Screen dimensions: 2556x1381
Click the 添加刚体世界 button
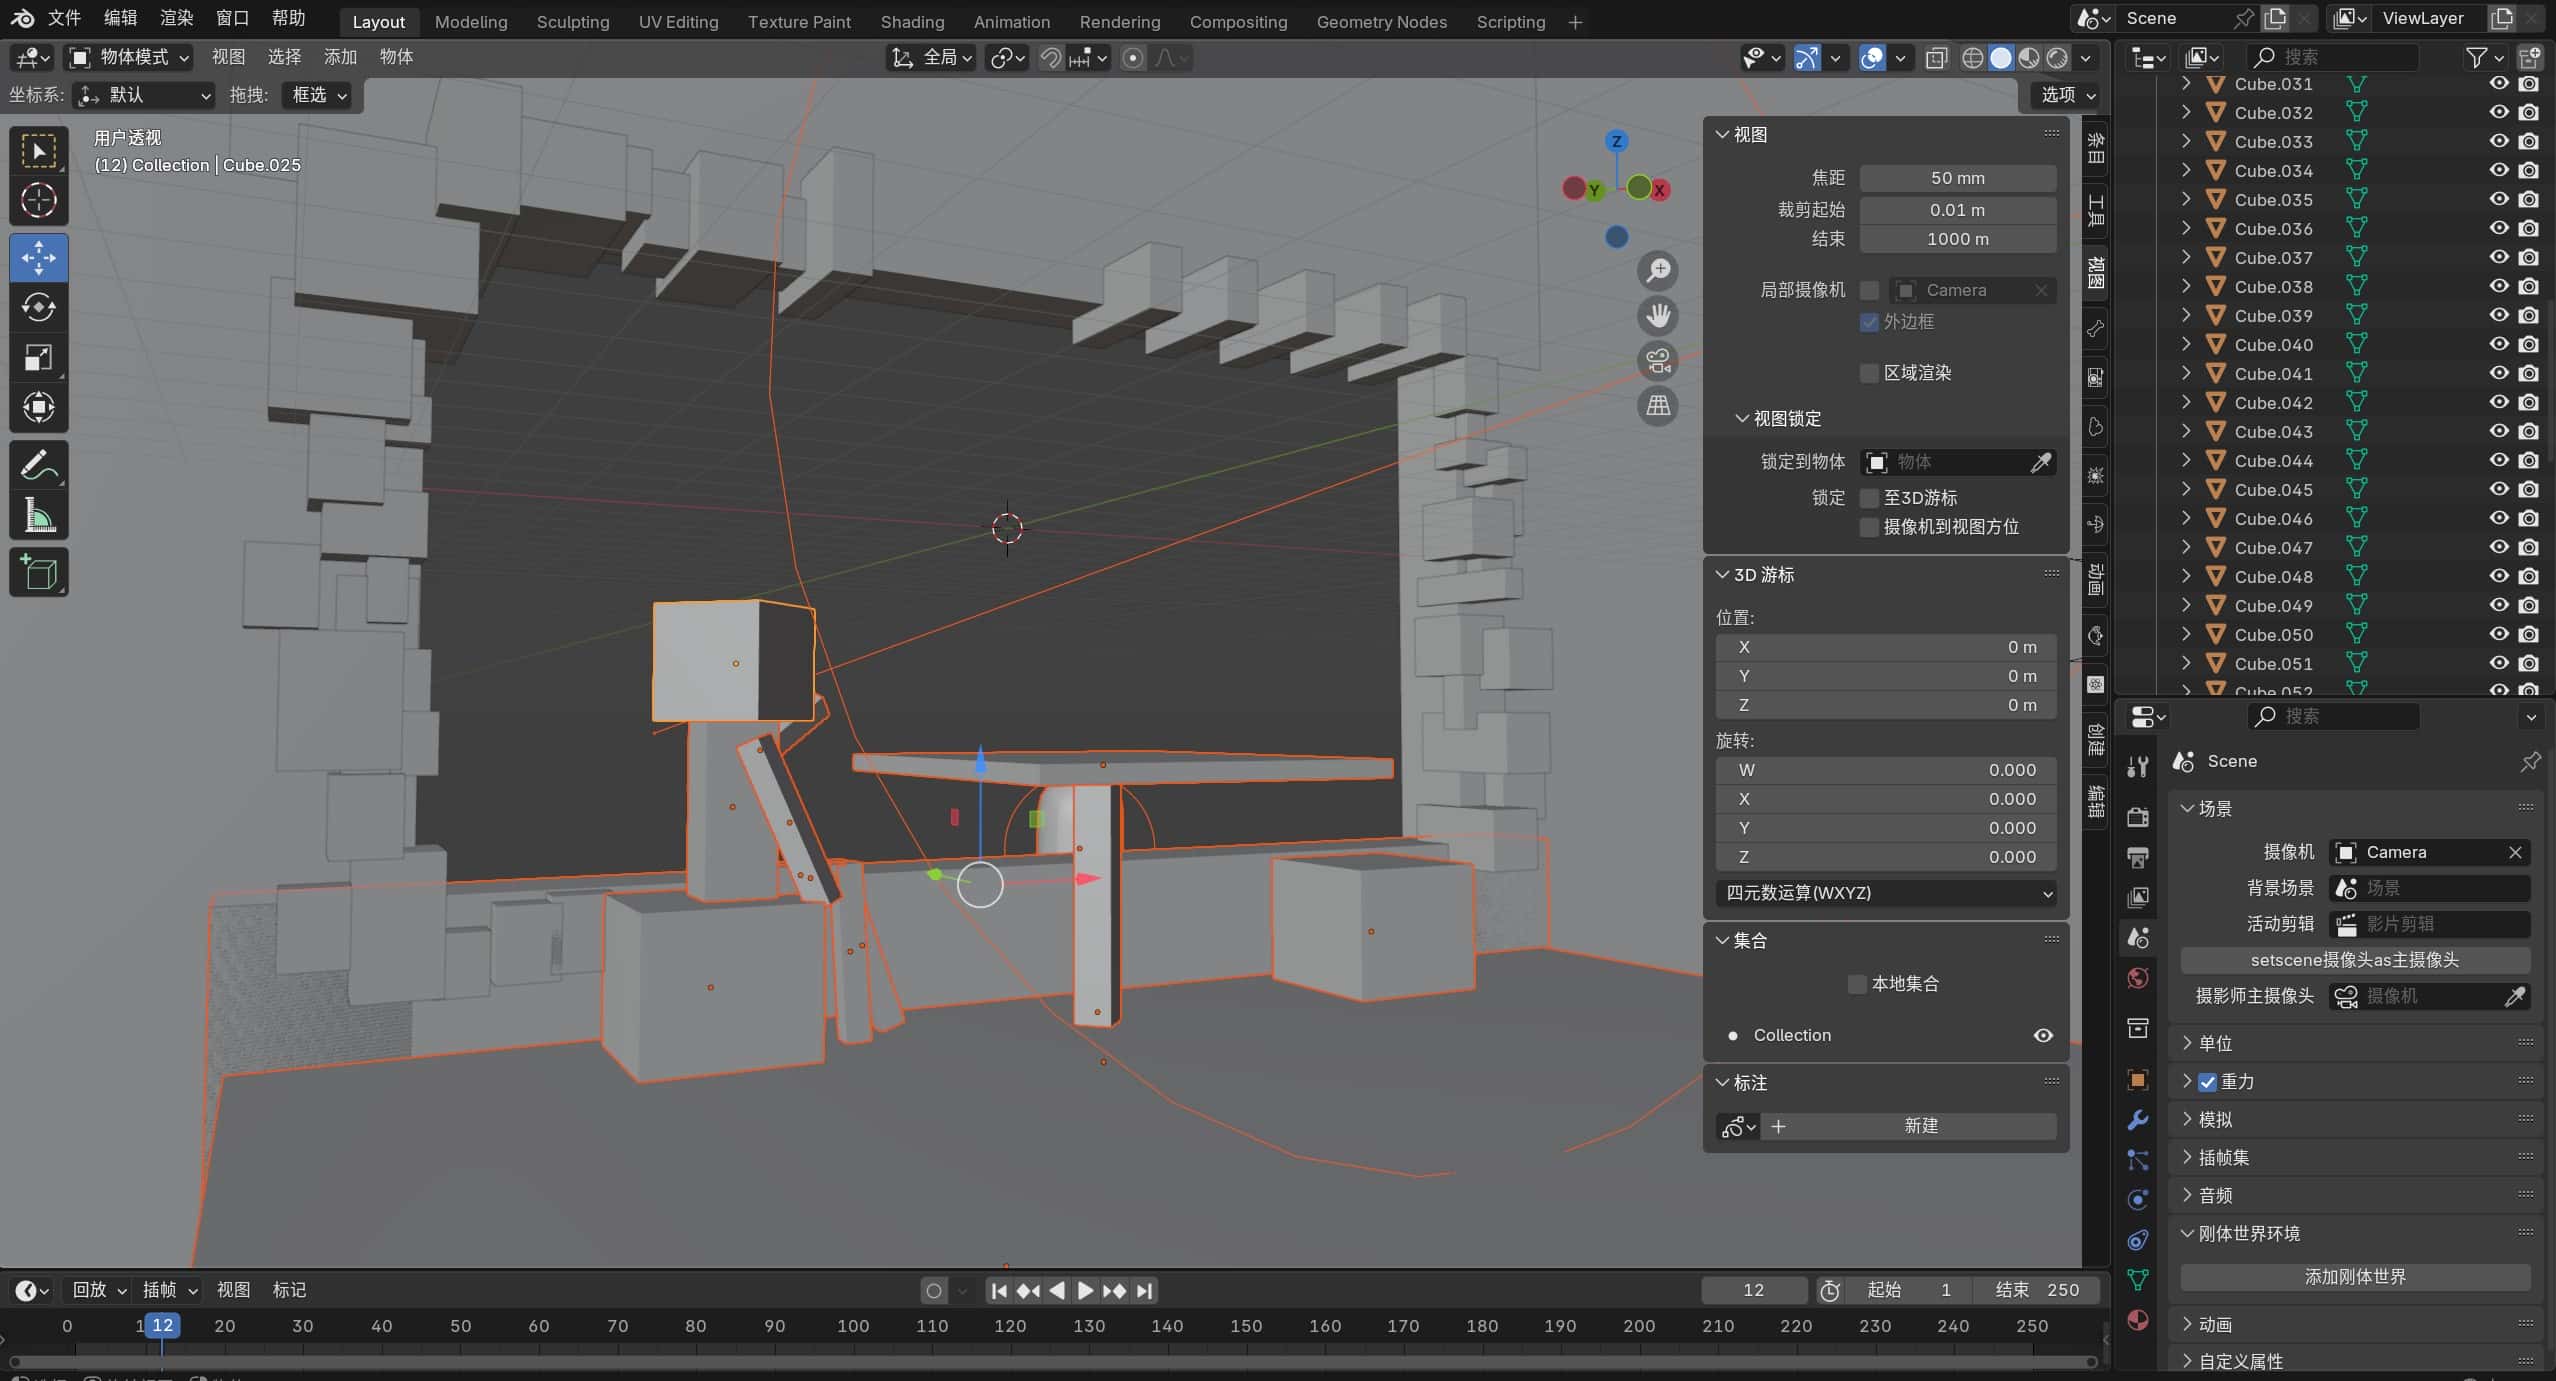coord(2354,1276)
